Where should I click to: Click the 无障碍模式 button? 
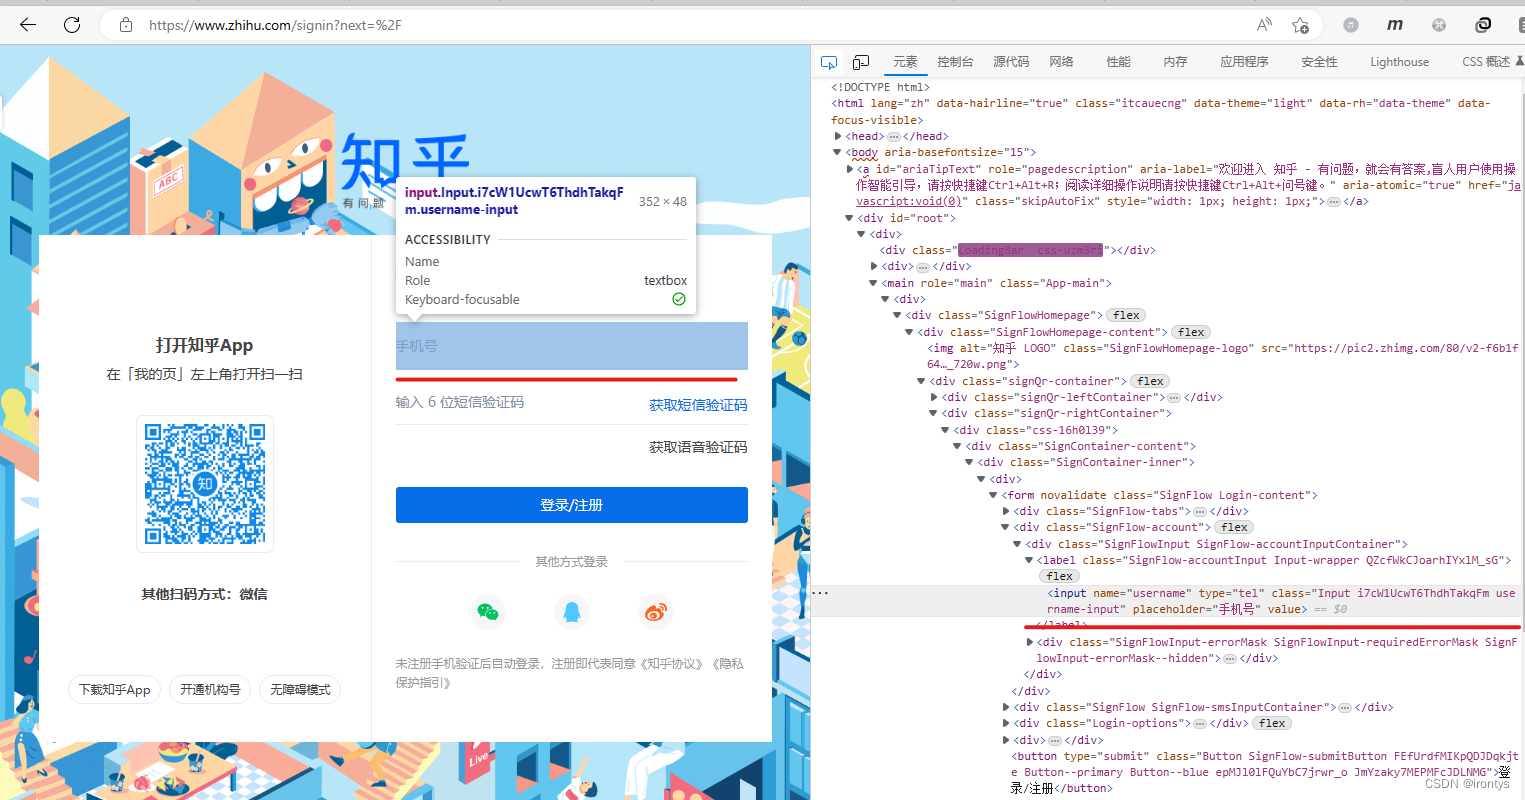(x=300, y=690)
